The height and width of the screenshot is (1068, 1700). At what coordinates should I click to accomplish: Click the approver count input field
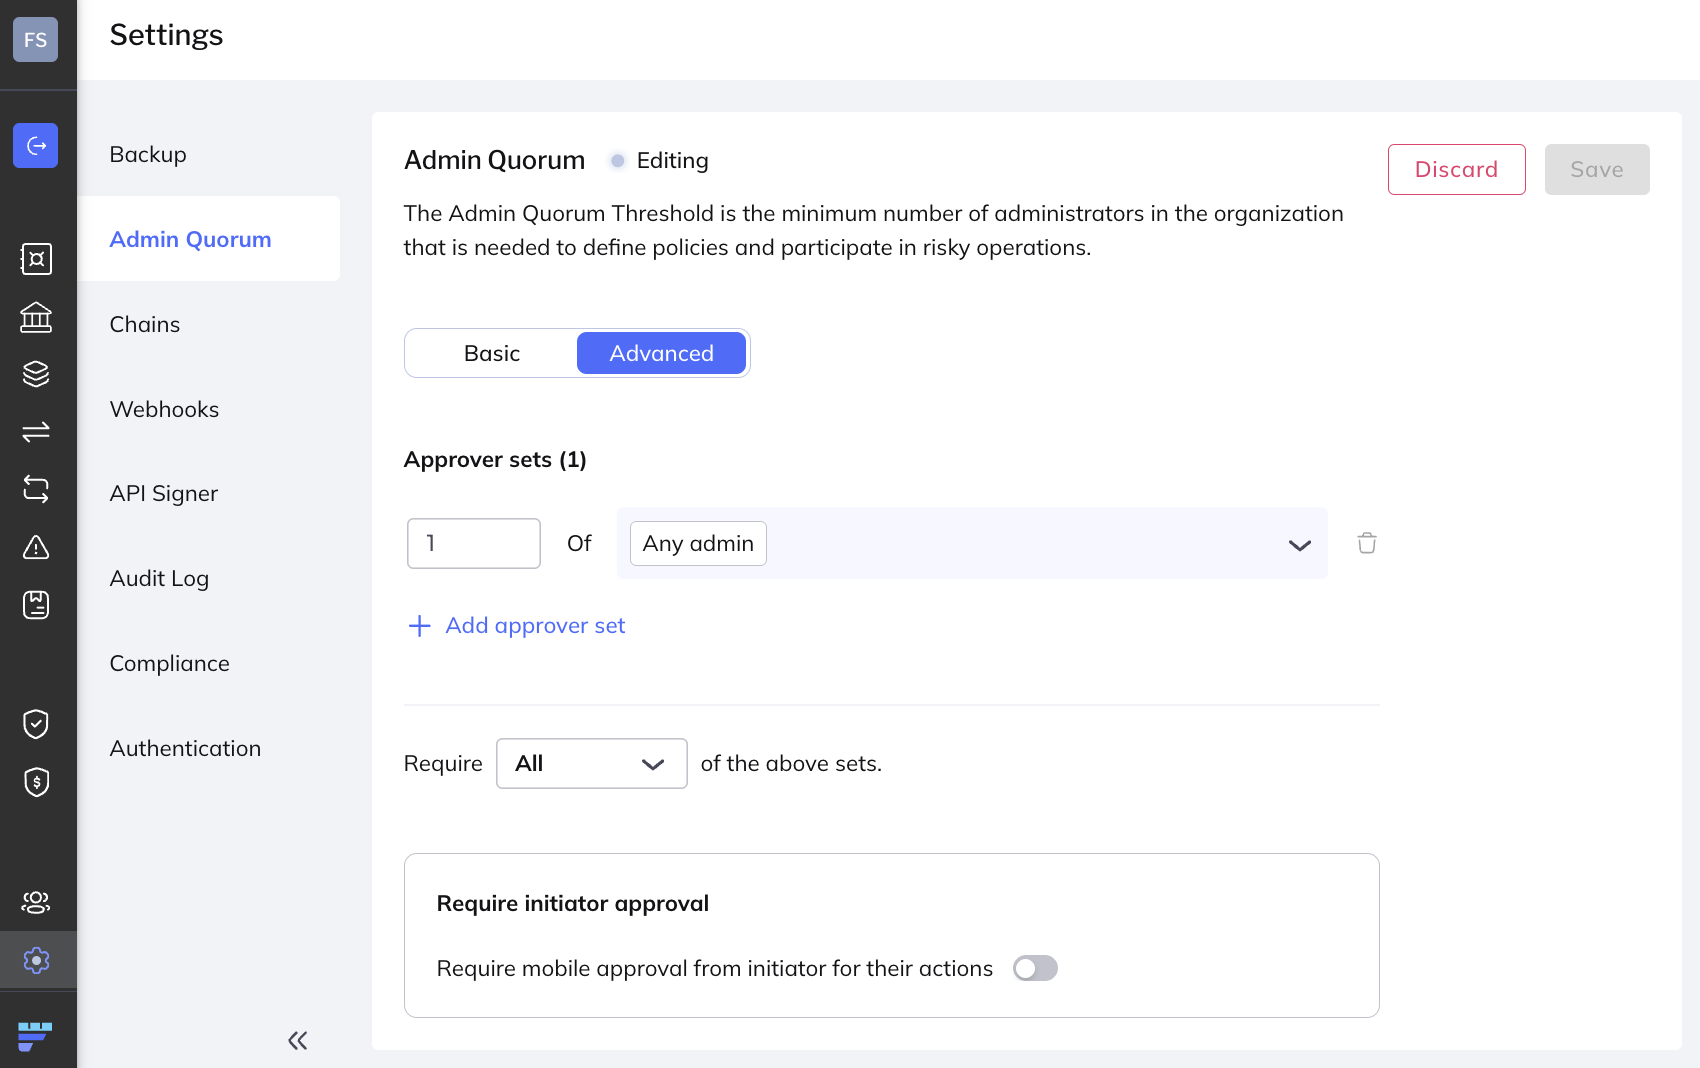(x=474, y=543)
